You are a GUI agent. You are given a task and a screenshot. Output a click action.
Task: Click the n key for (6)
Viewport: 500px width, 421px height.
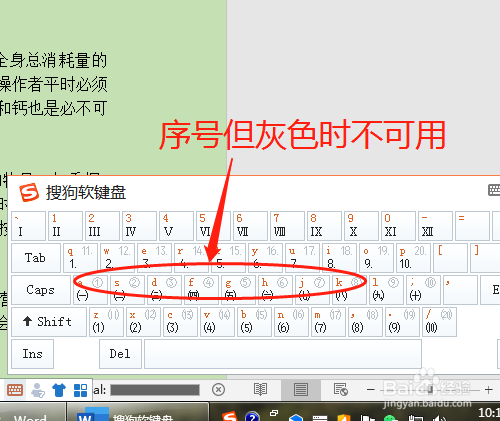click(x=291, y=322)
